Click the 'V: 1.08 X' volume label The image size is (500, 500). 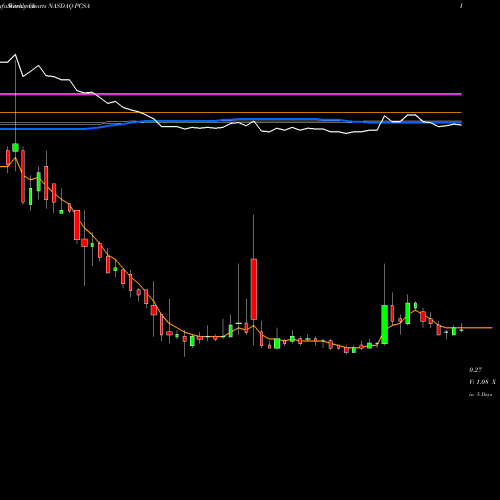[482, 382]
